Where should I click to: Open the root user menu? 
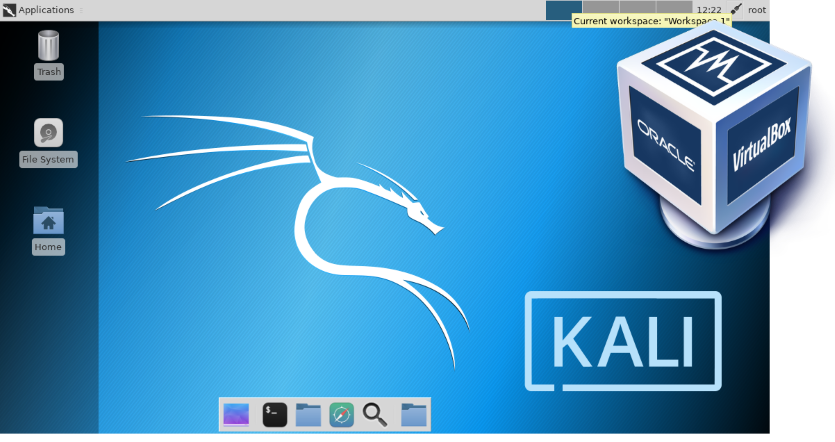click(757, 10)
